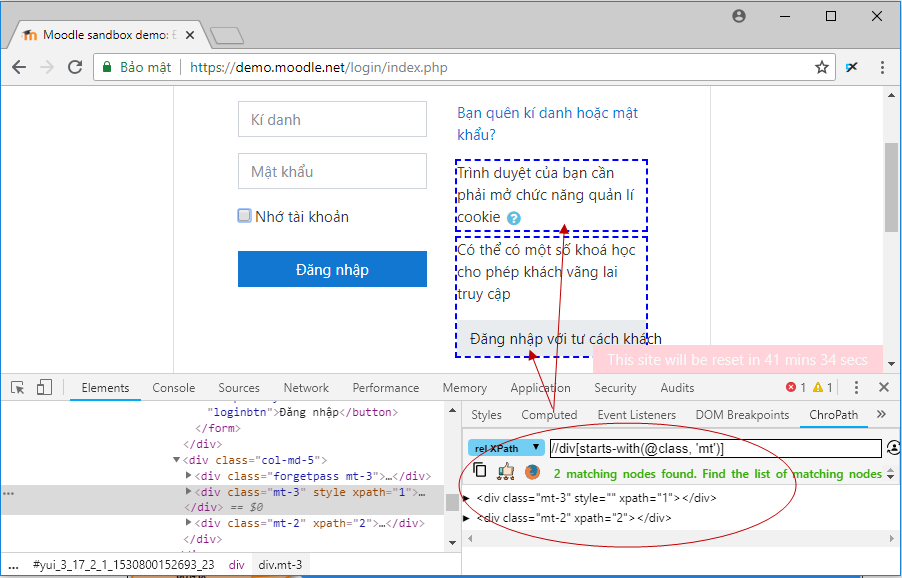Image resolution: width=902 pixels, height=578 pixels.
Task: Open the forgotten username or password link
Action: tap(547, 124)
